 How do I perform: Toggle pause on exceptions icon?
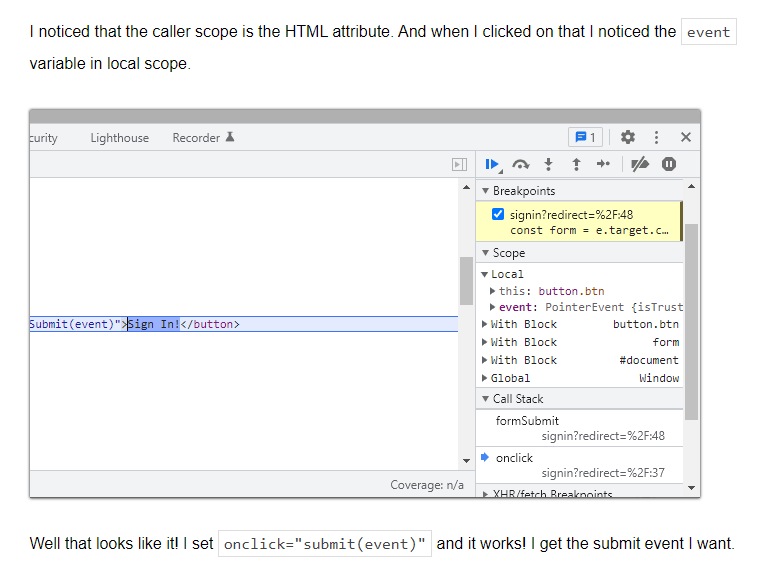pos(669,164)
